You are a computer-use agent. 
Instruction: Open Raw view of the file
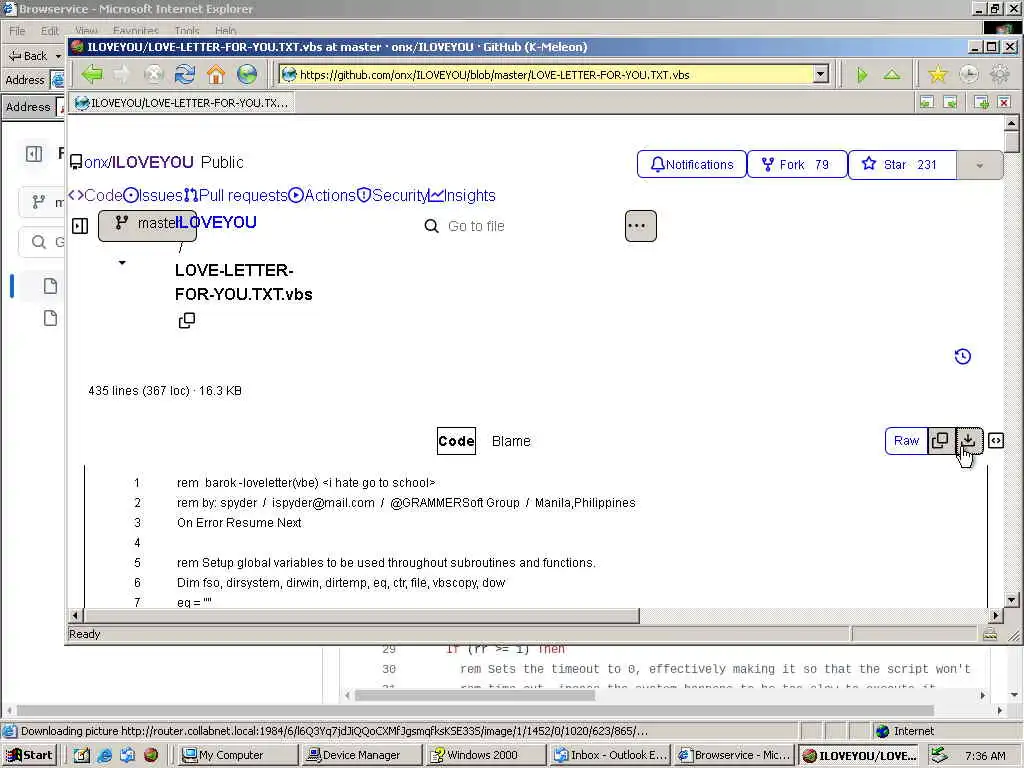906,441
